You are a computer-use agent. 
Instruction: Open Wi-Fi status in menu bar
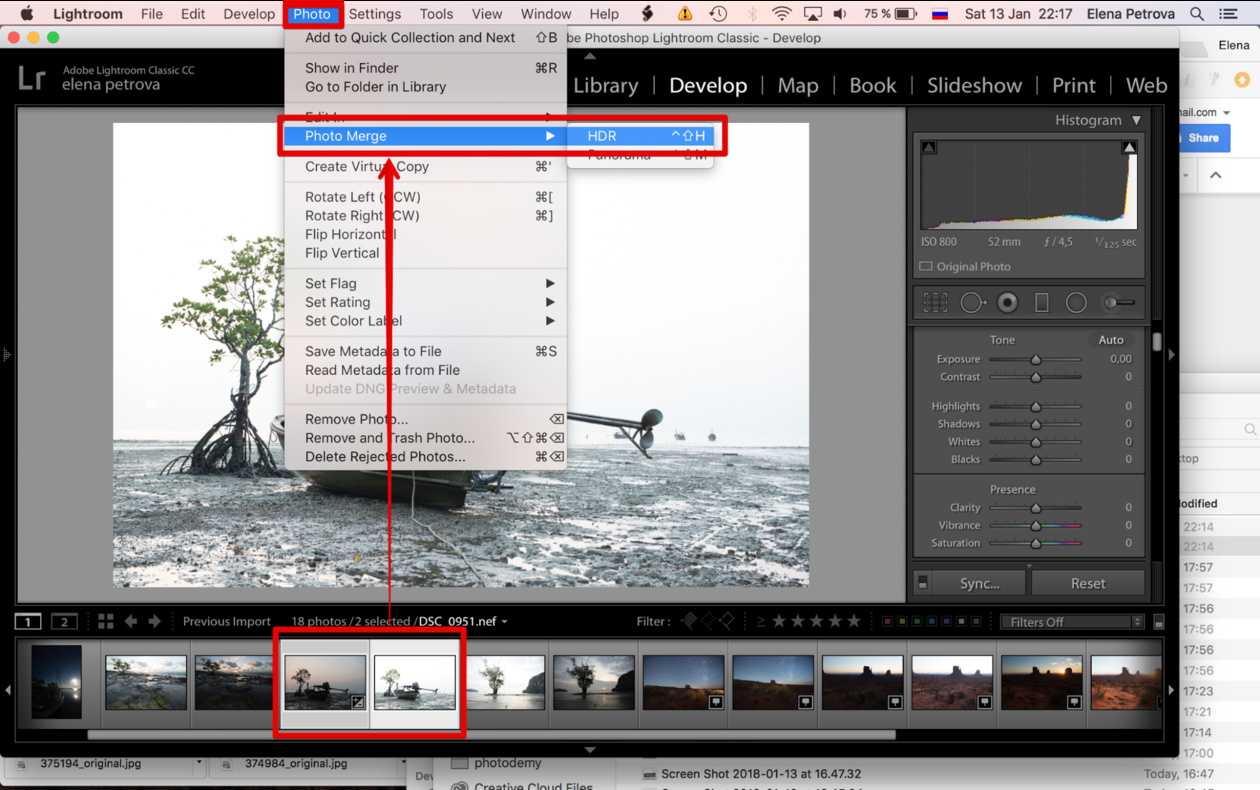pos(781,14)
